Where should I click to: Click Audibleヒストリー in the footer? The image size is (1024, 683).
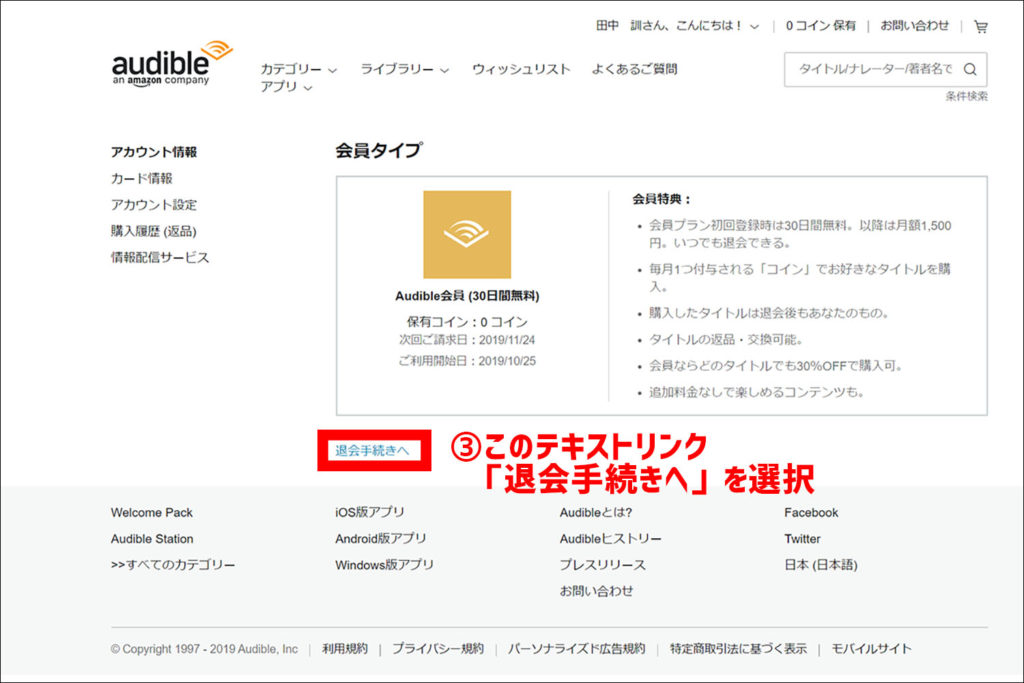pos(611,539)
